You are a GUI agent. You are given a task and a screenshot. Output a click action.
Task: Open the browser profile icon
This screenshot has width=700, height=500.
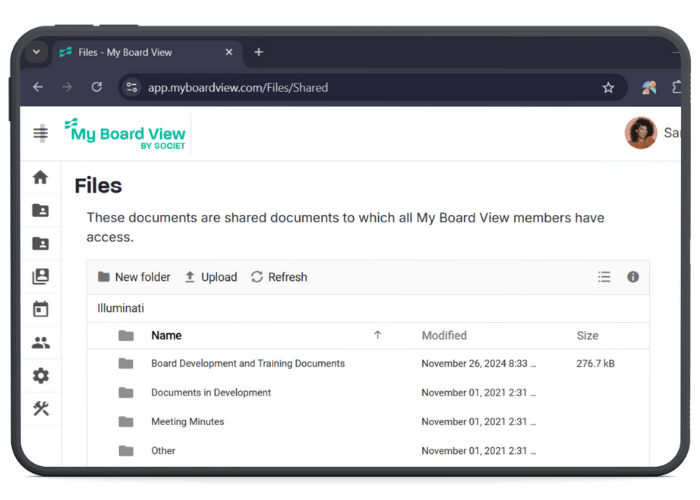tap(649, 88)
